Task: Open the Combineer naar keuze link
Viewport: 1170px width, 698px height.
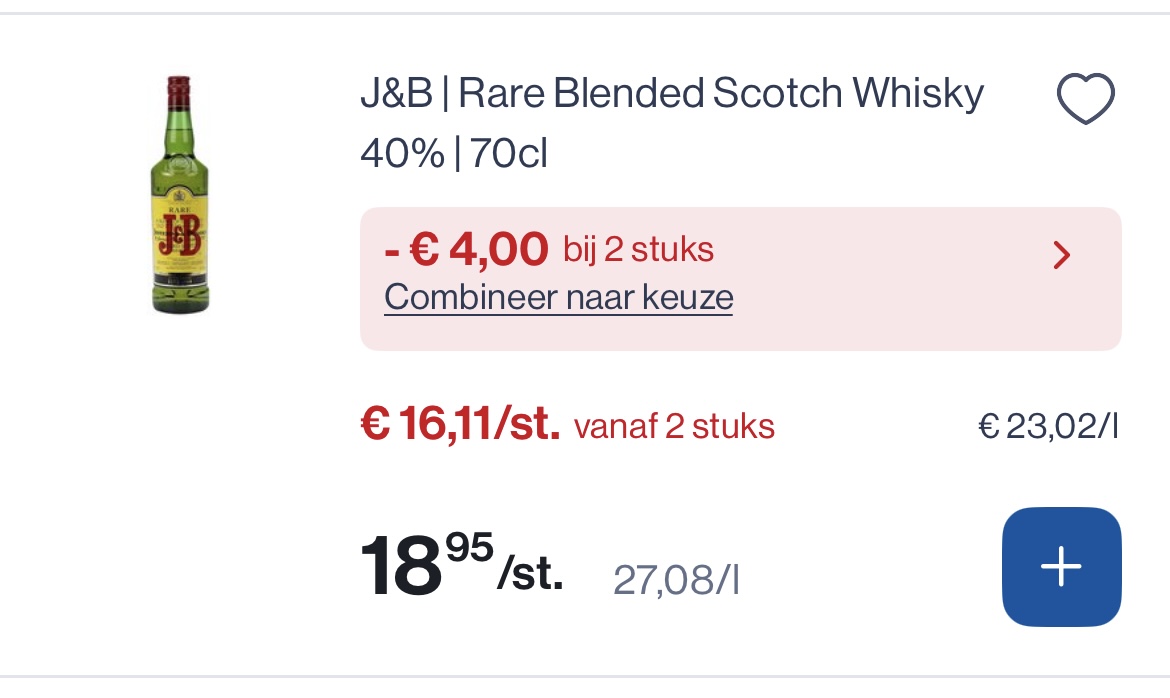Action: (558, 297)
